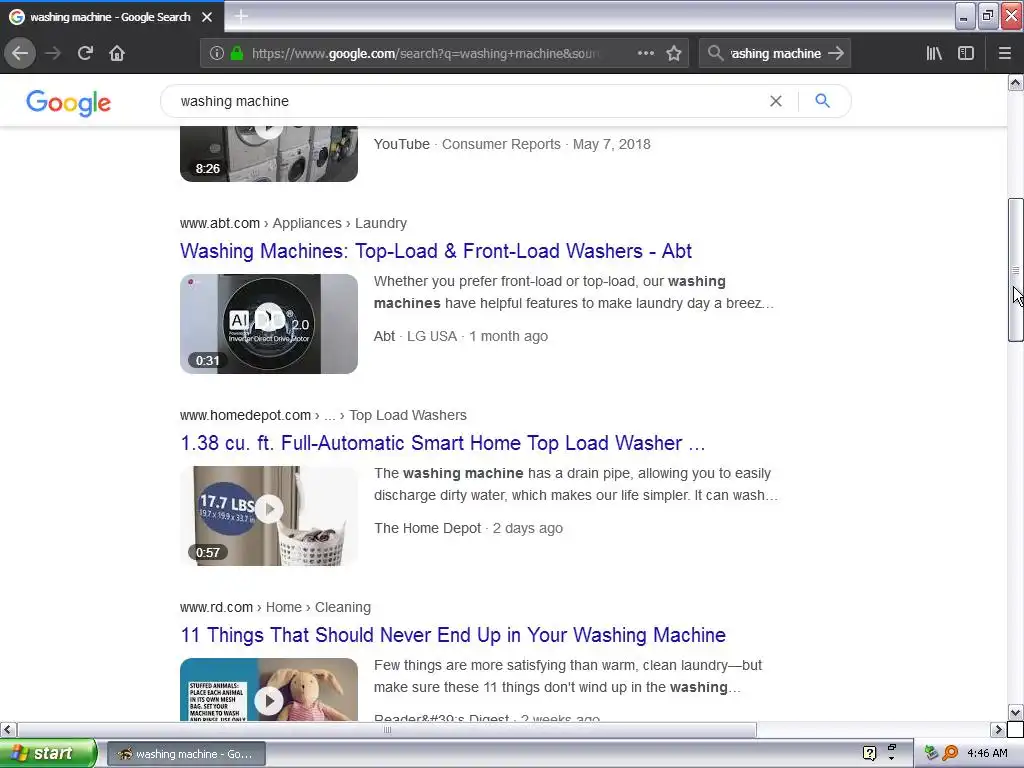Screen dimensions: 1024x768
Task: Show site information icon in address bar
Action: (217, 53)
